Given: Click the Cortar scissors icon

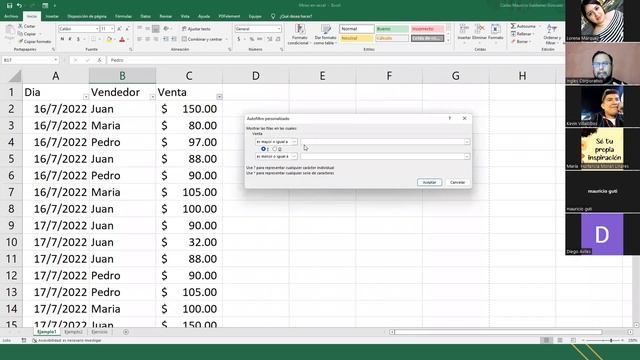Looking at the screenshot, I should click(21, 26).
